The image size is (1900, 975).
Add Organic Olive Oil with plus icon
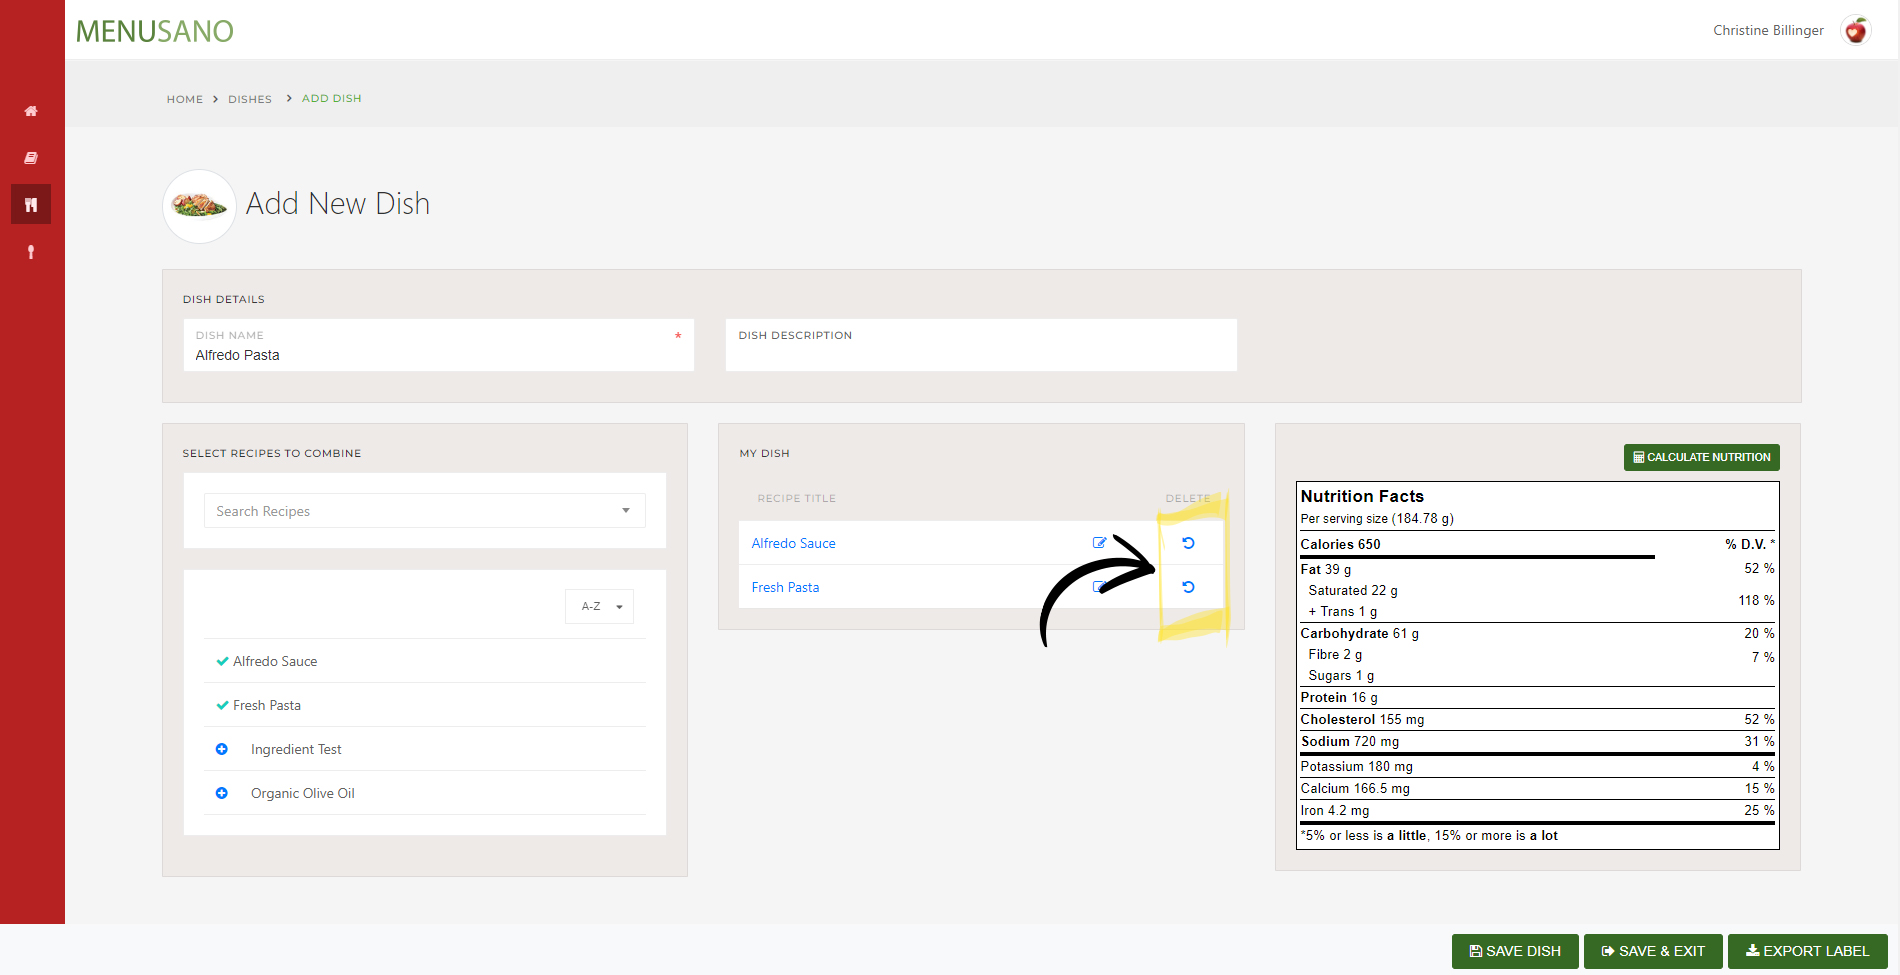[222, 793]
